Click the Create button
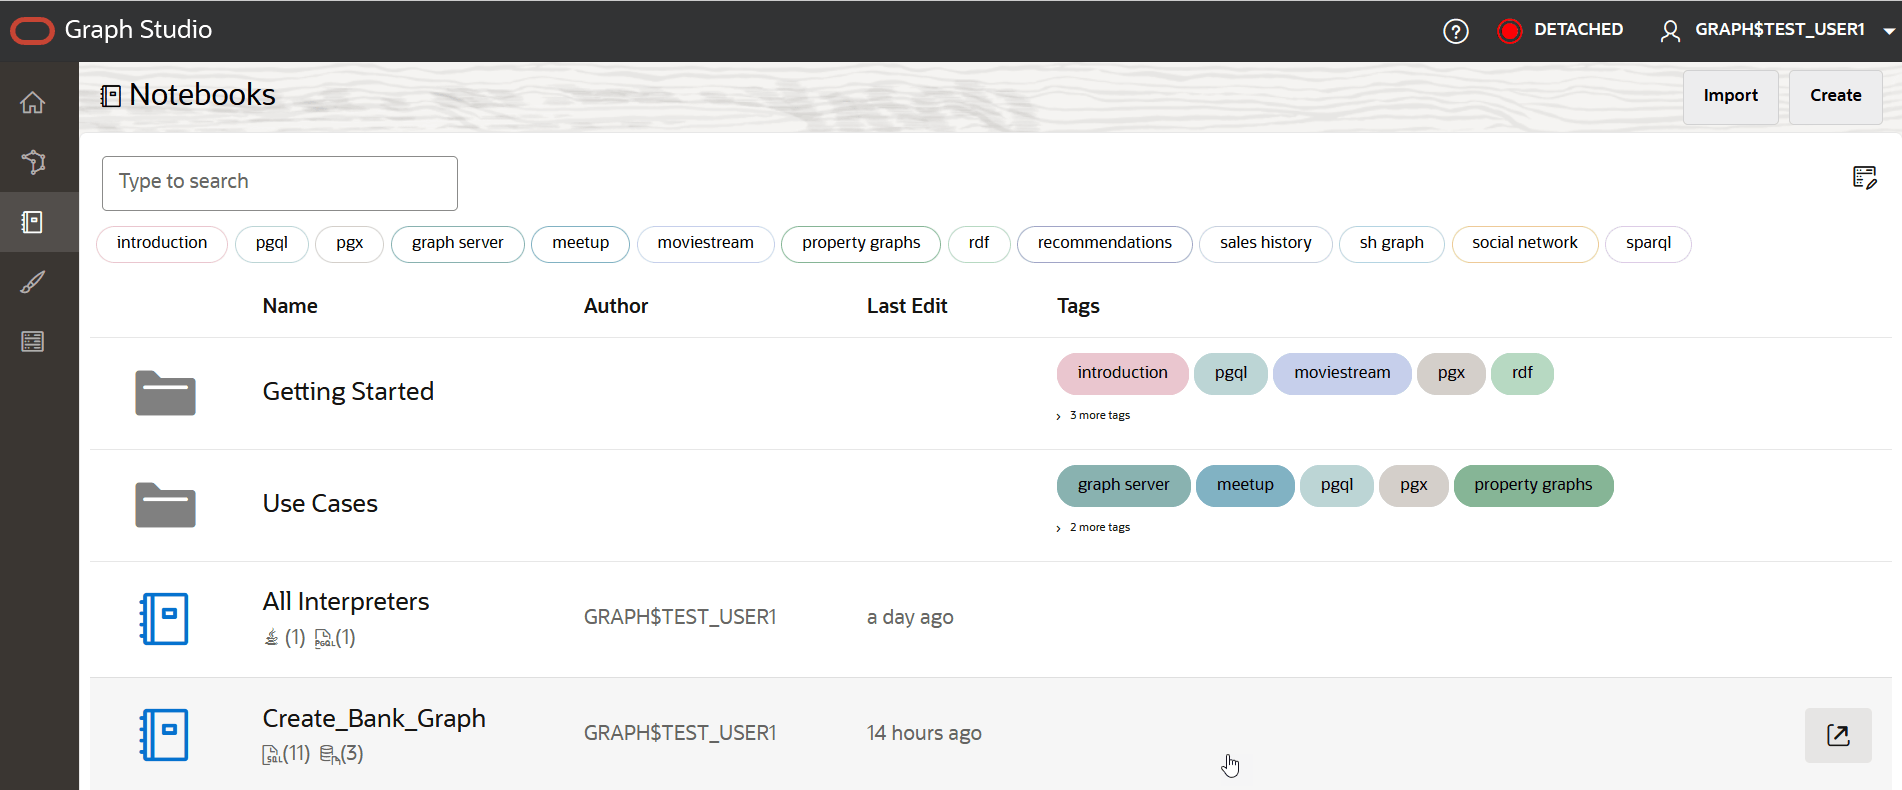The image size is (1902, 790). click(1835, 96)
